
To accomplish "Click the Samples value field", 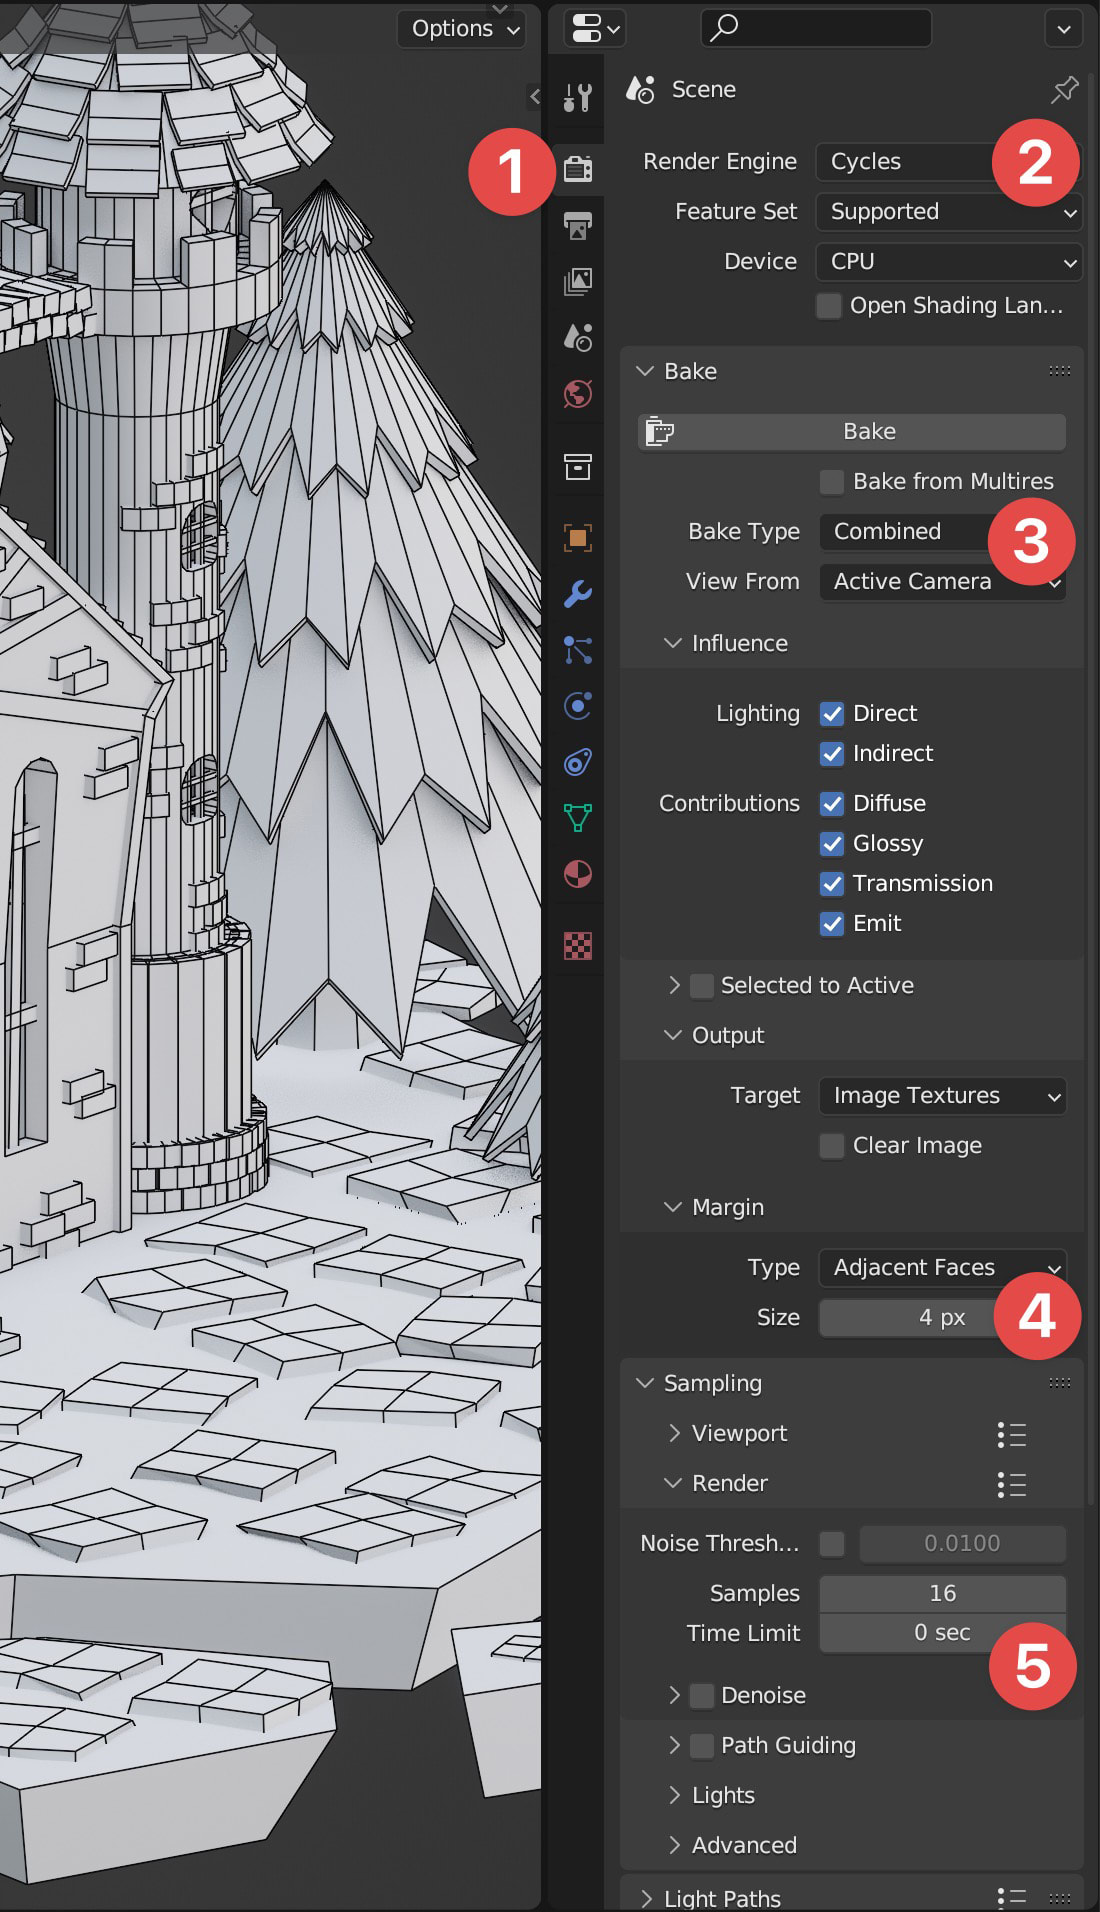I will pos(942,1594).
